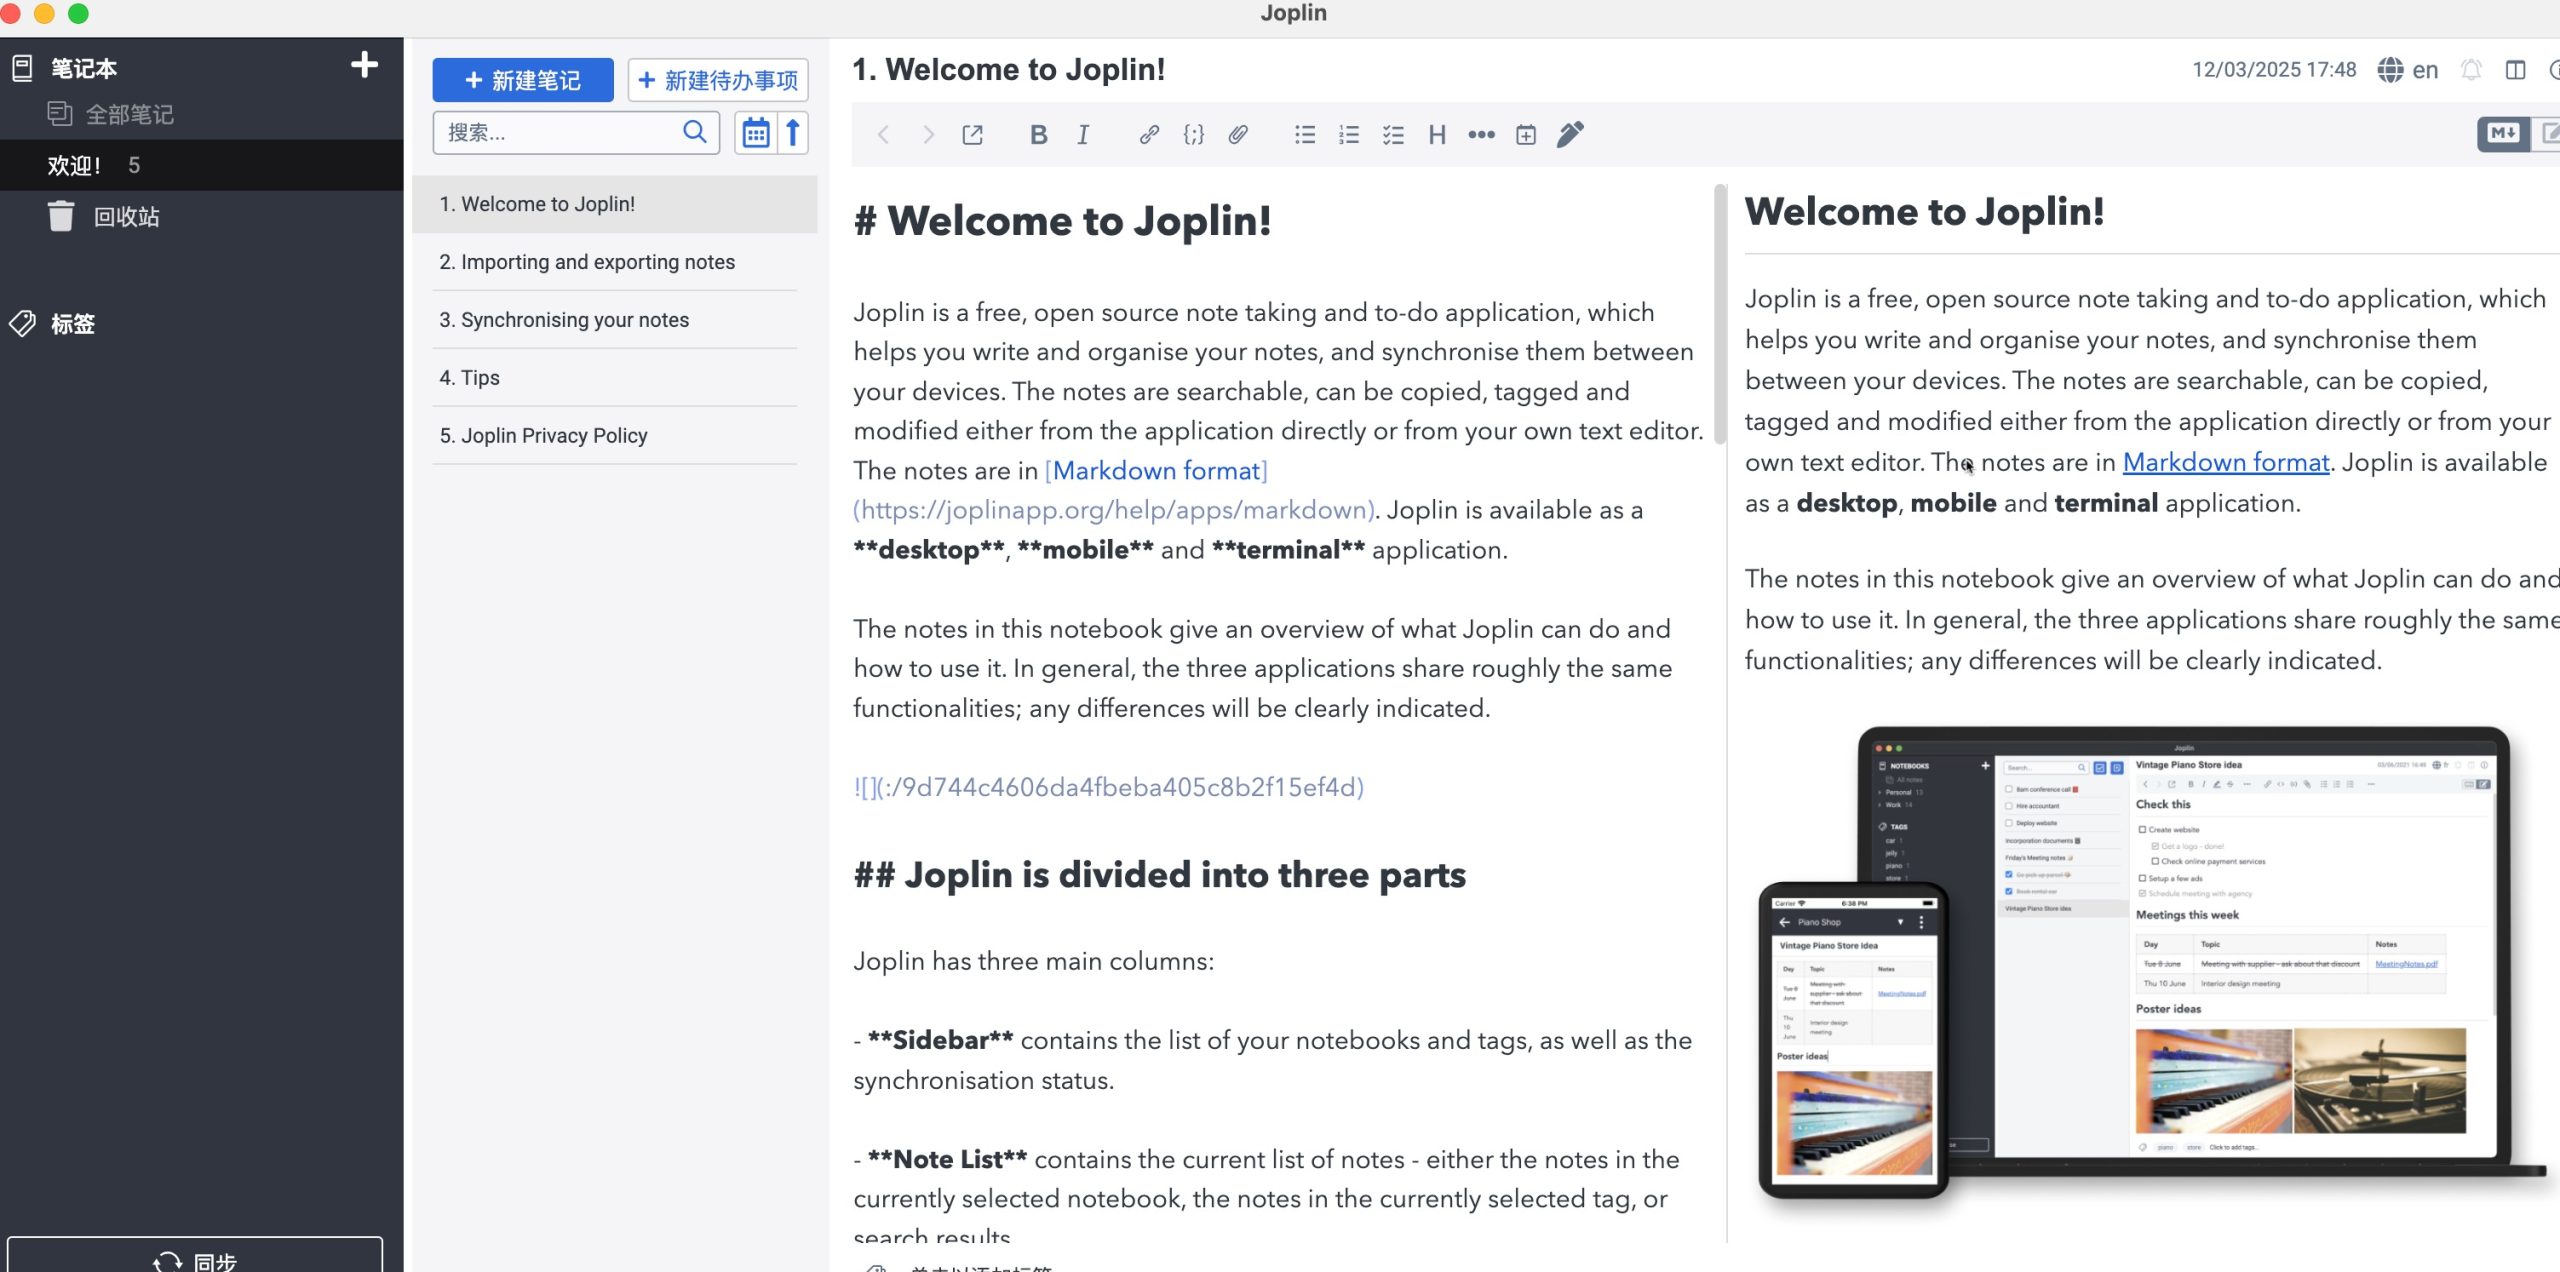
Task: Create a to-do with 新建待办事项
Action: coord(718,80)
